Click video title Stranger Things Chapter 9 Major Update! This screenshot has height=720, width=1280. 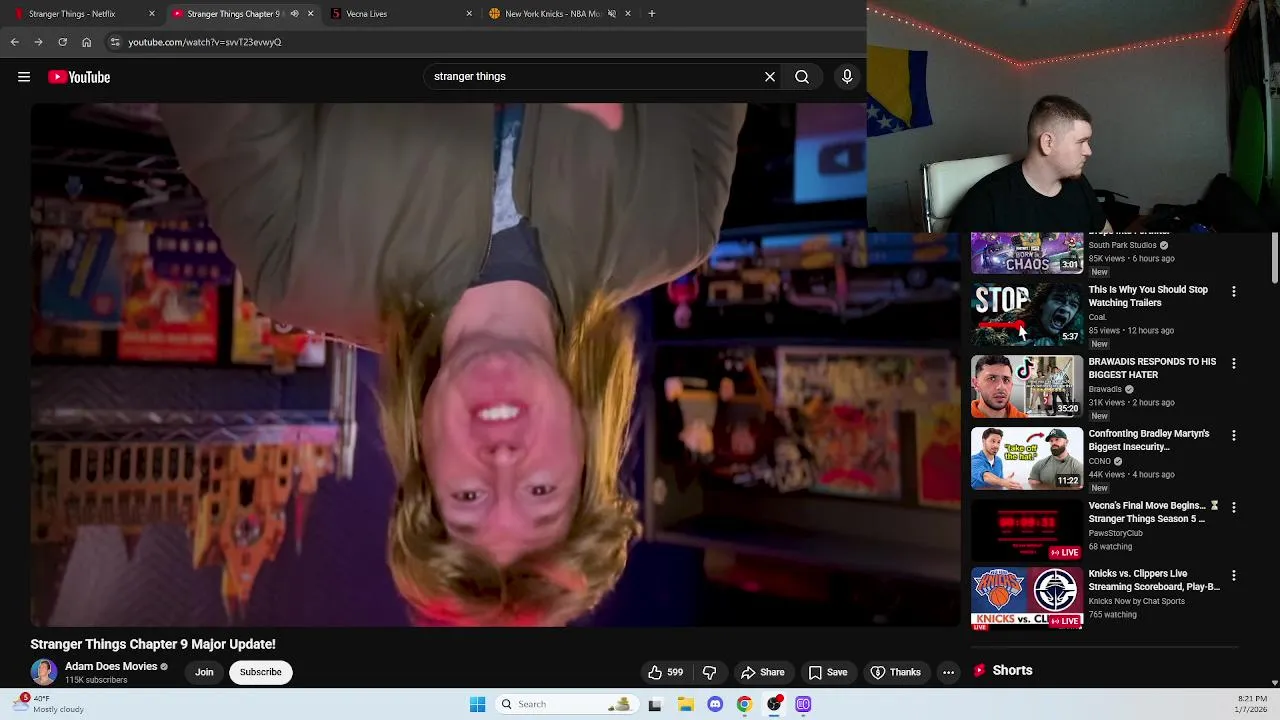[153, 644]
